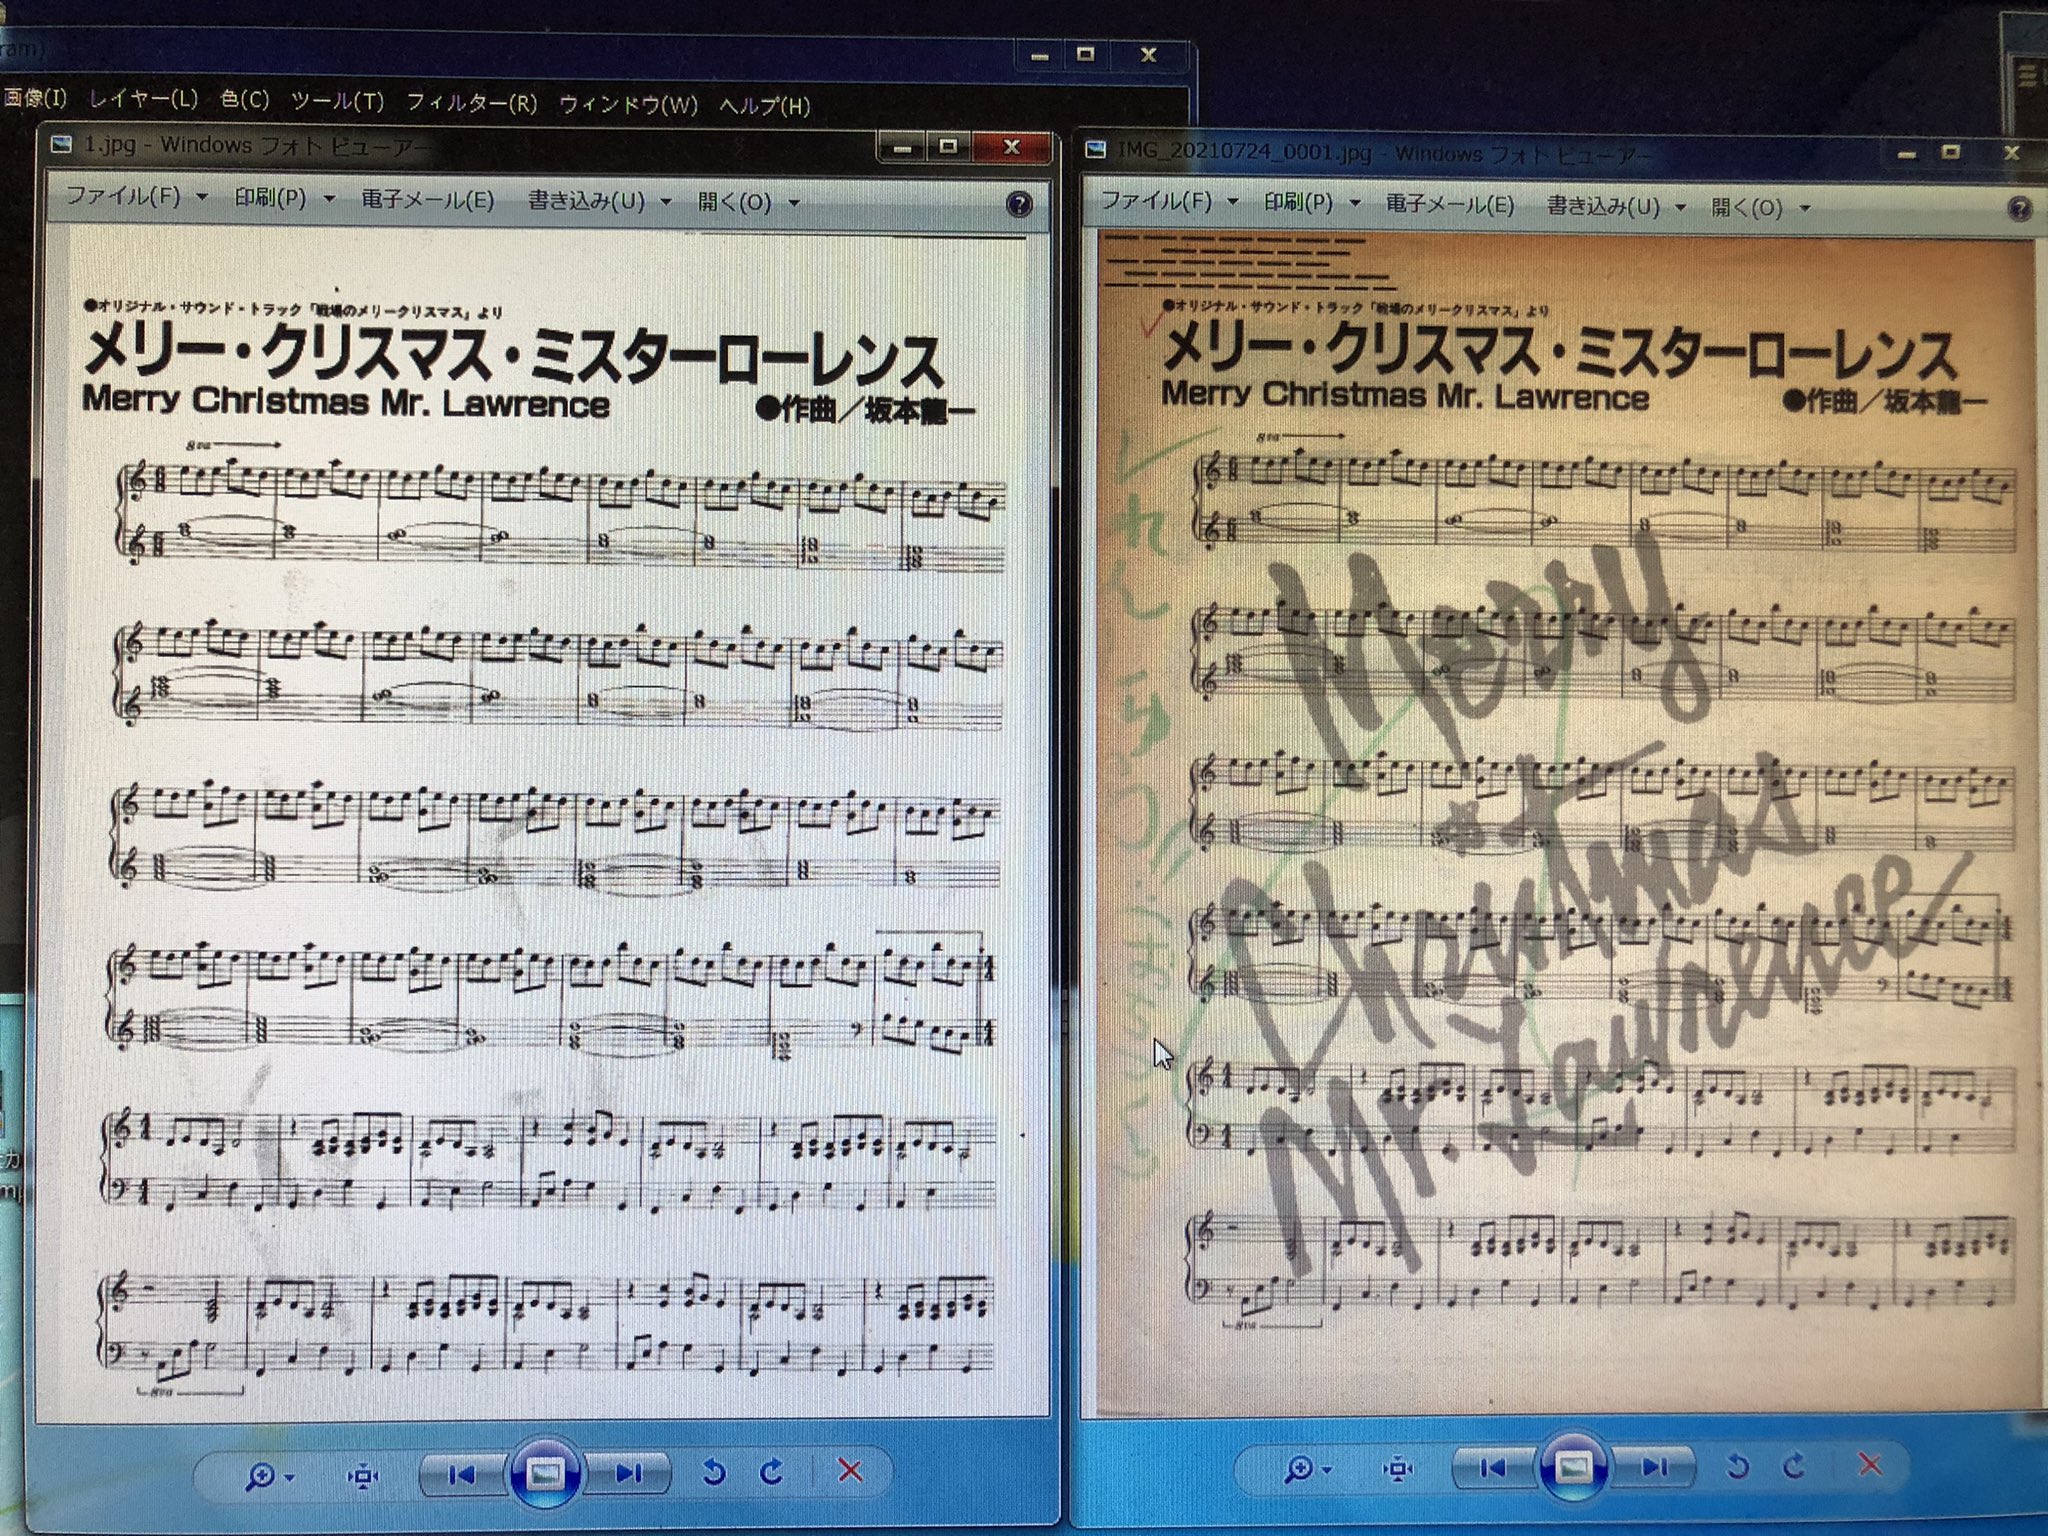Click 電子メール(E) in 1.jpg viewer
The height and width of the screenshot is (1536, 2048).
pos(428,200)
